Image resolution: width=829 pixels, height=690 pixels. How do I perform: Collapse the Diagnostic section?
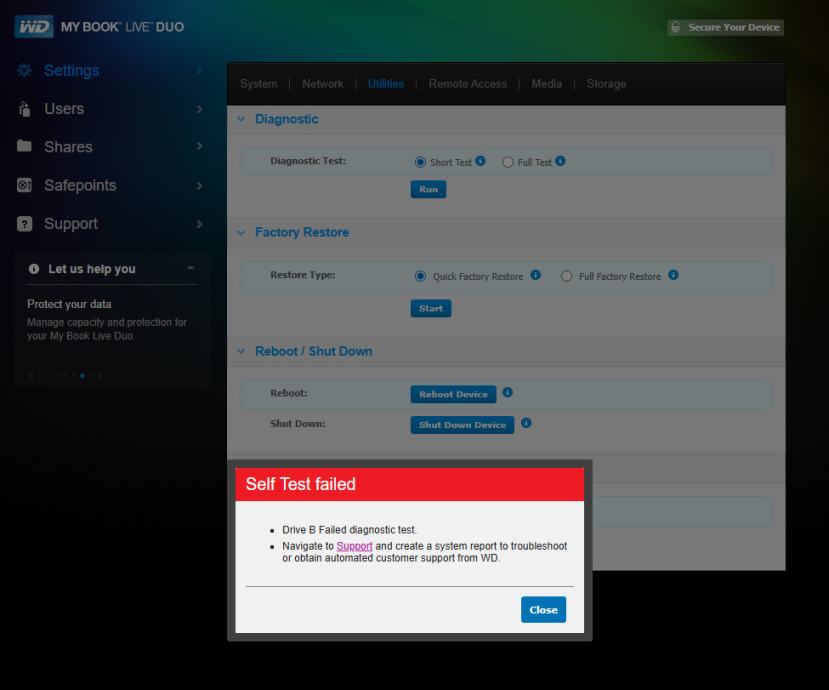click(x=241, y=119)
